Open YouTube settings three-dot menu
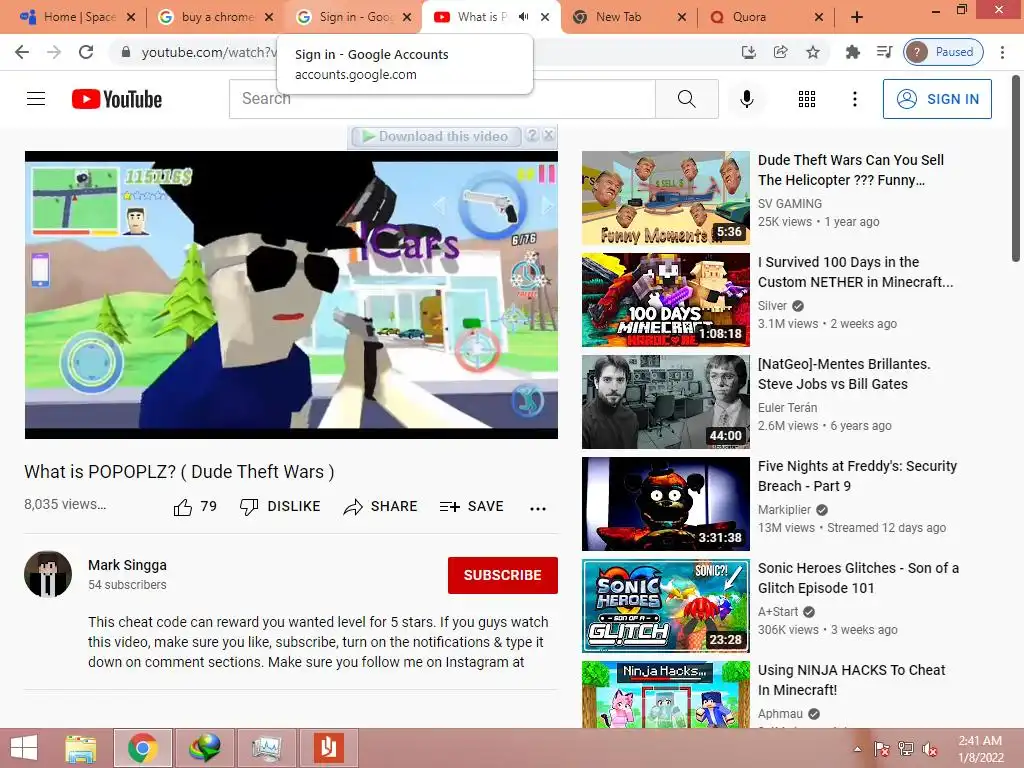This screenshot has width=1024, height=768. tap(854, 99)
